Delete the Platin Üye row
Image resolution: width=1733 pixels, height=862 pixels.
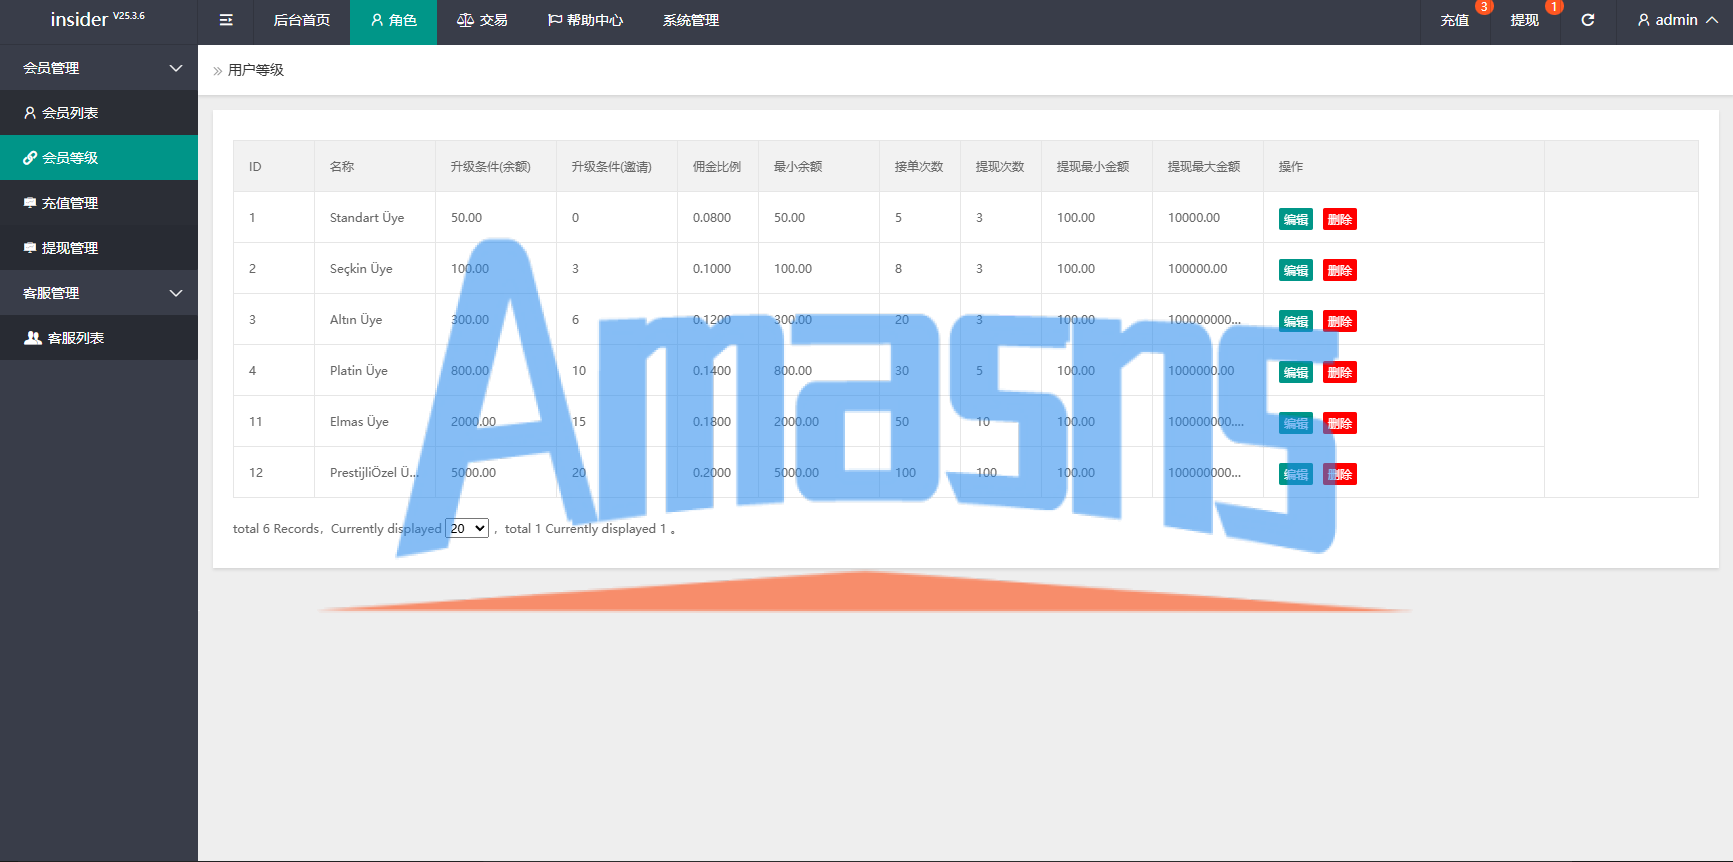tap(1340, 372)
